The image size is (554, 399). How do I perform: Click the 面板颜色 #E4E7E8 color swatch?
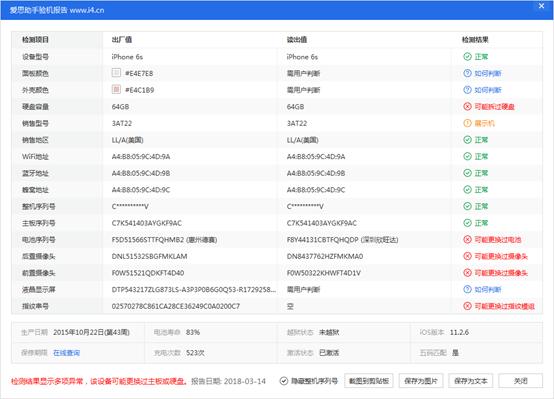(x=116, y=73)
